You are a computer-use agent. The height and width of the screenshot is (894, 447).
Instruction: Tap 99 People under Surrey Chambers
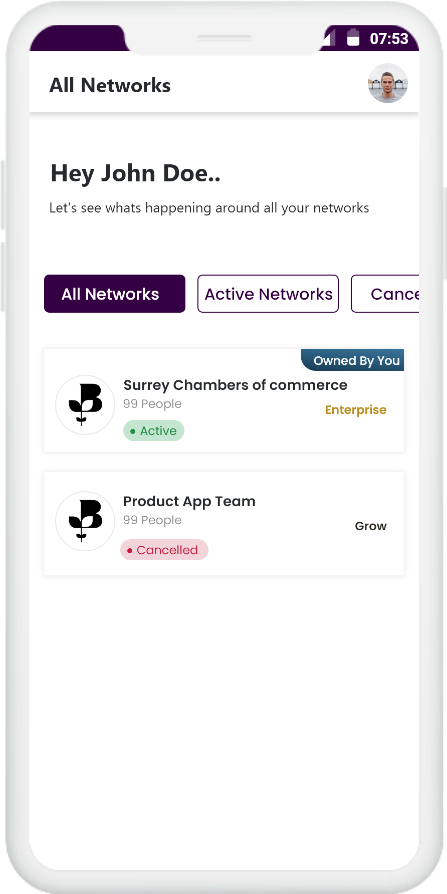click(x=152, y=404)
